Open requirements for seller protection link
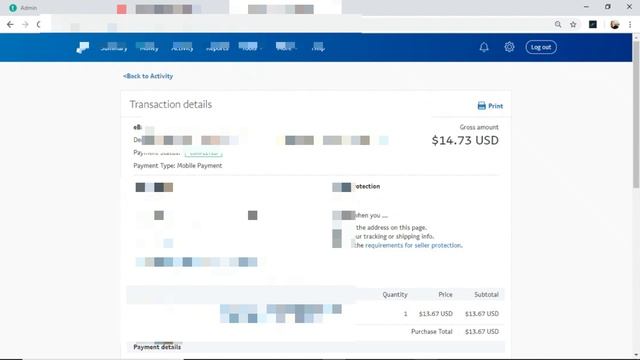640x360 pixels. pos(413,245)
